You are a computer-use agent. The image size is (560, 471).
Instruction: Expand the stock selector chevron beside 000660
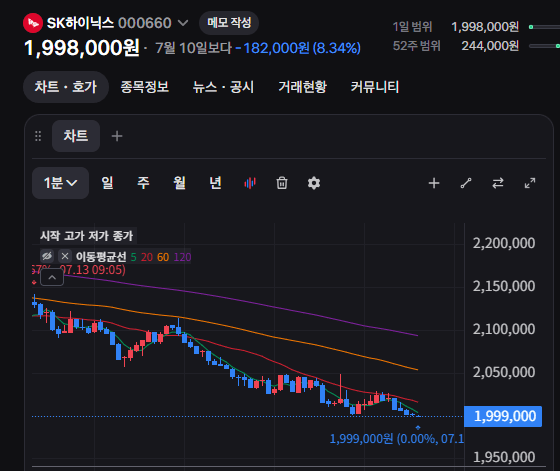click(x=183, y=23)
